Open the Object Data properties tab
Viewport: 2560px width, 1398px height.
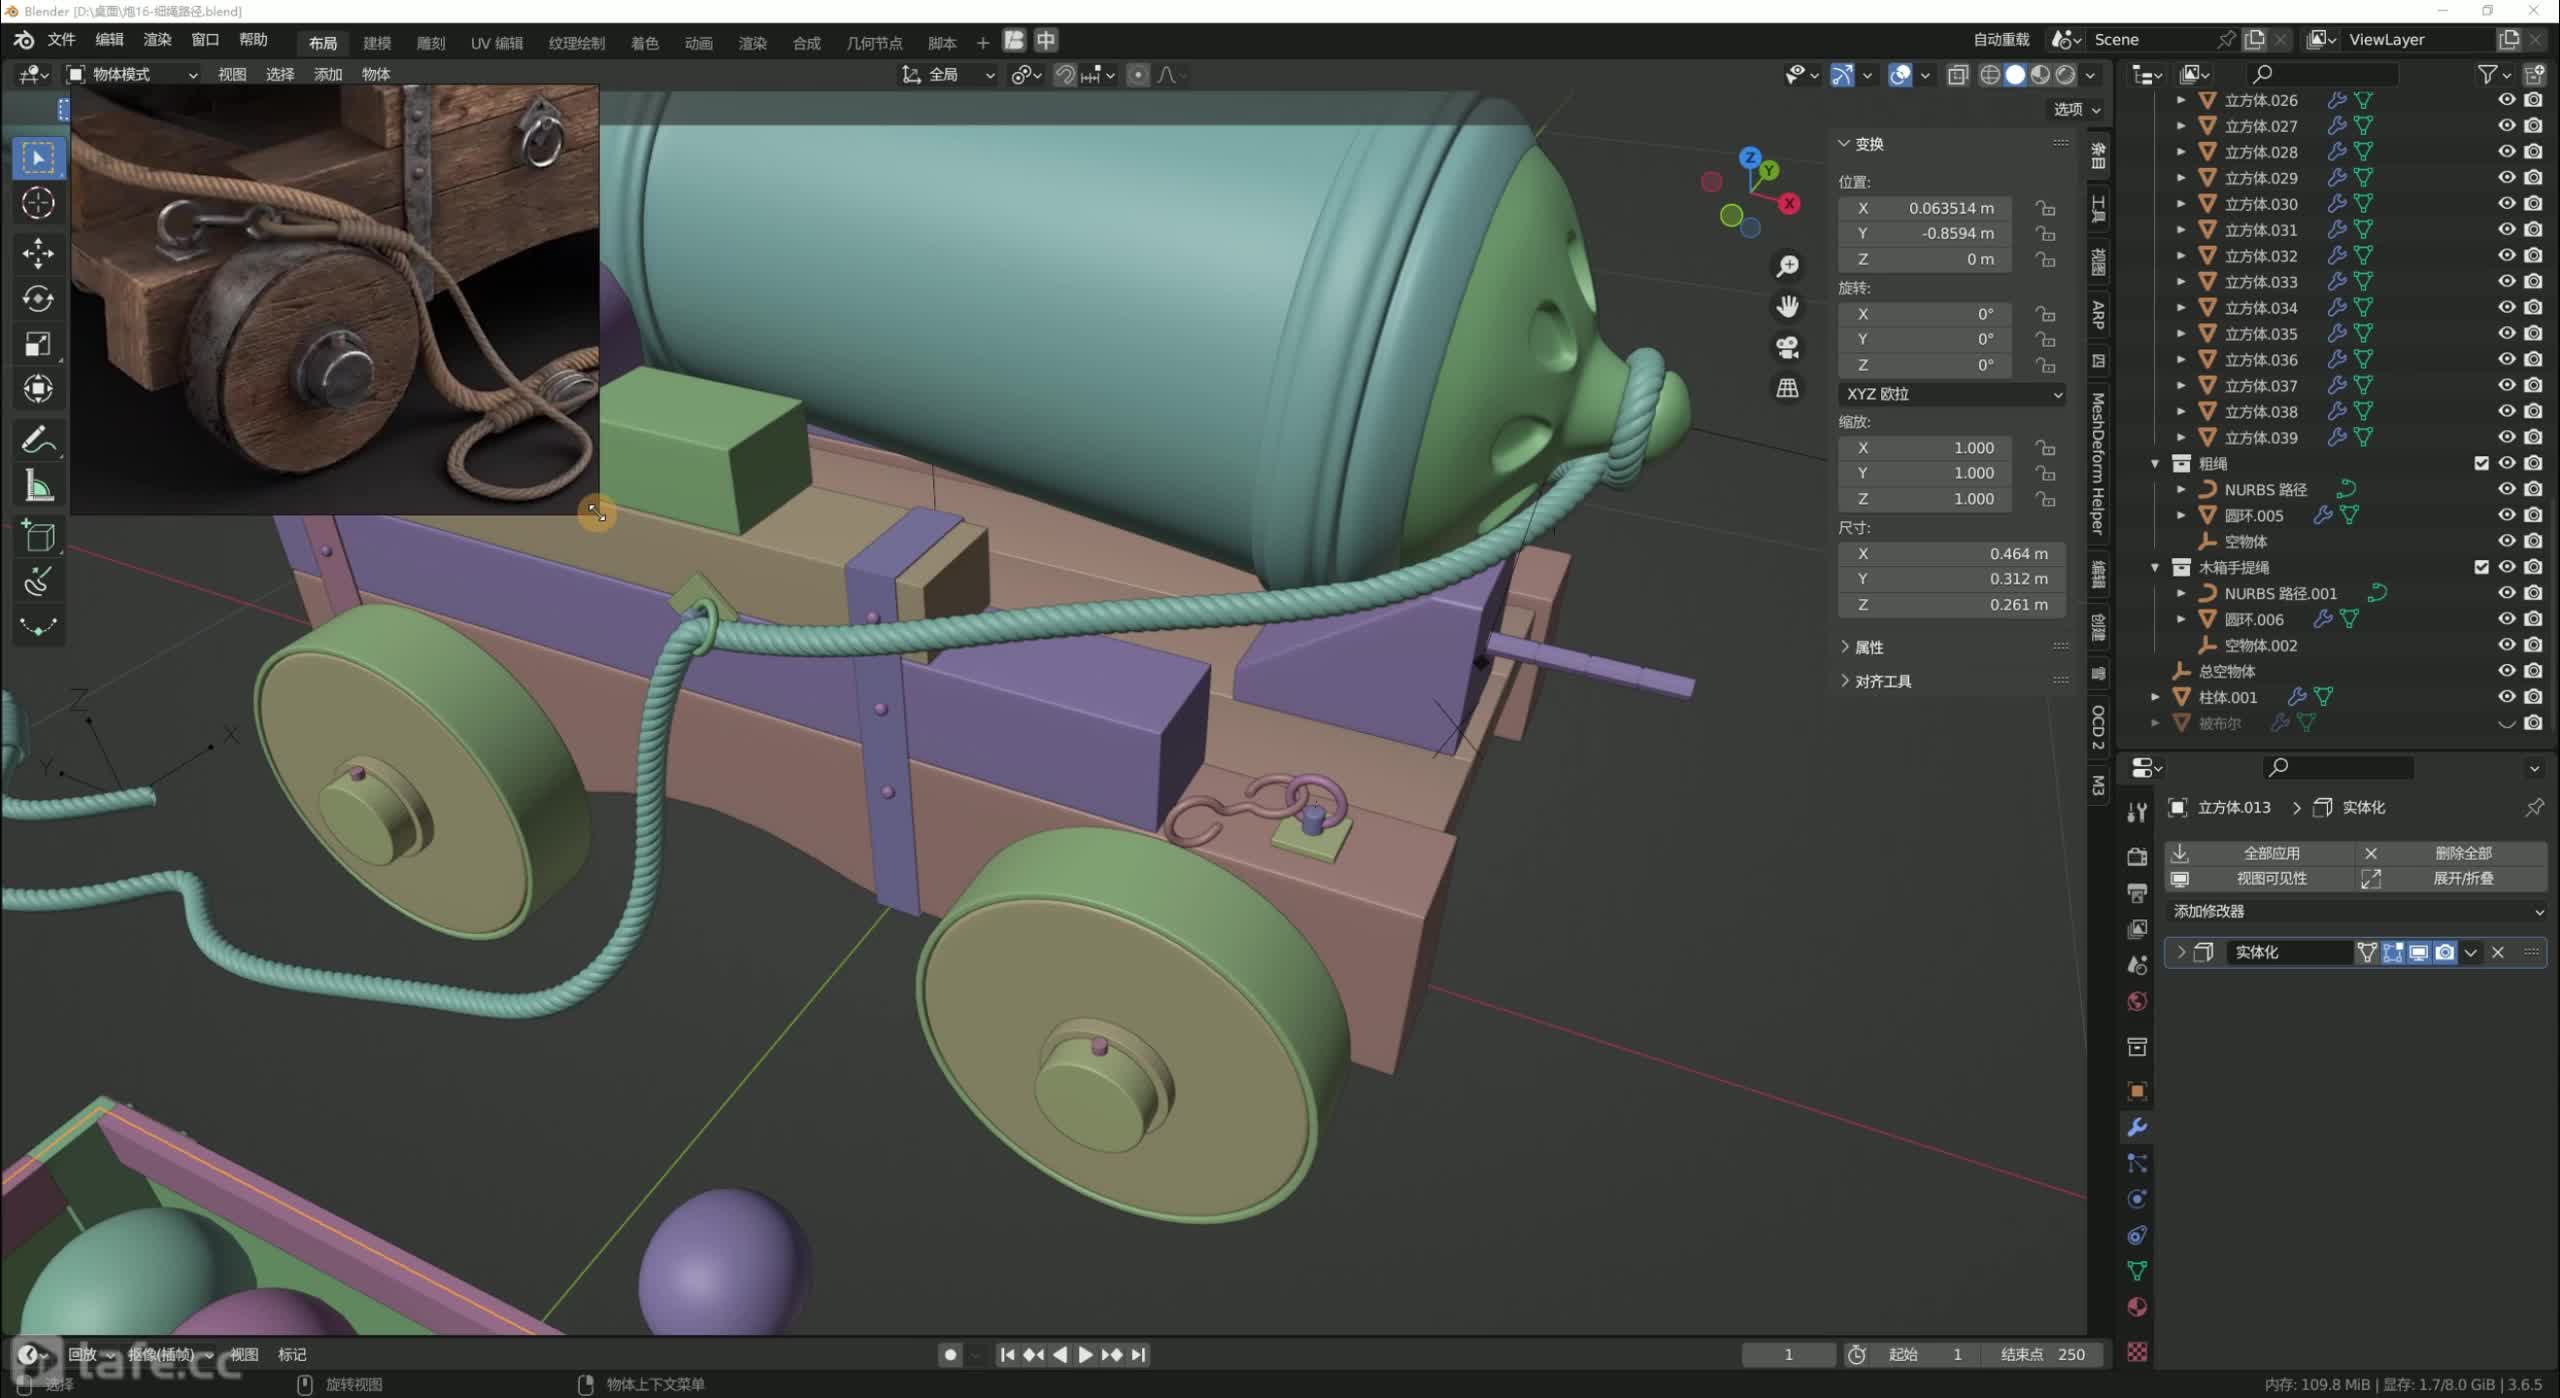(2137, 1271)
